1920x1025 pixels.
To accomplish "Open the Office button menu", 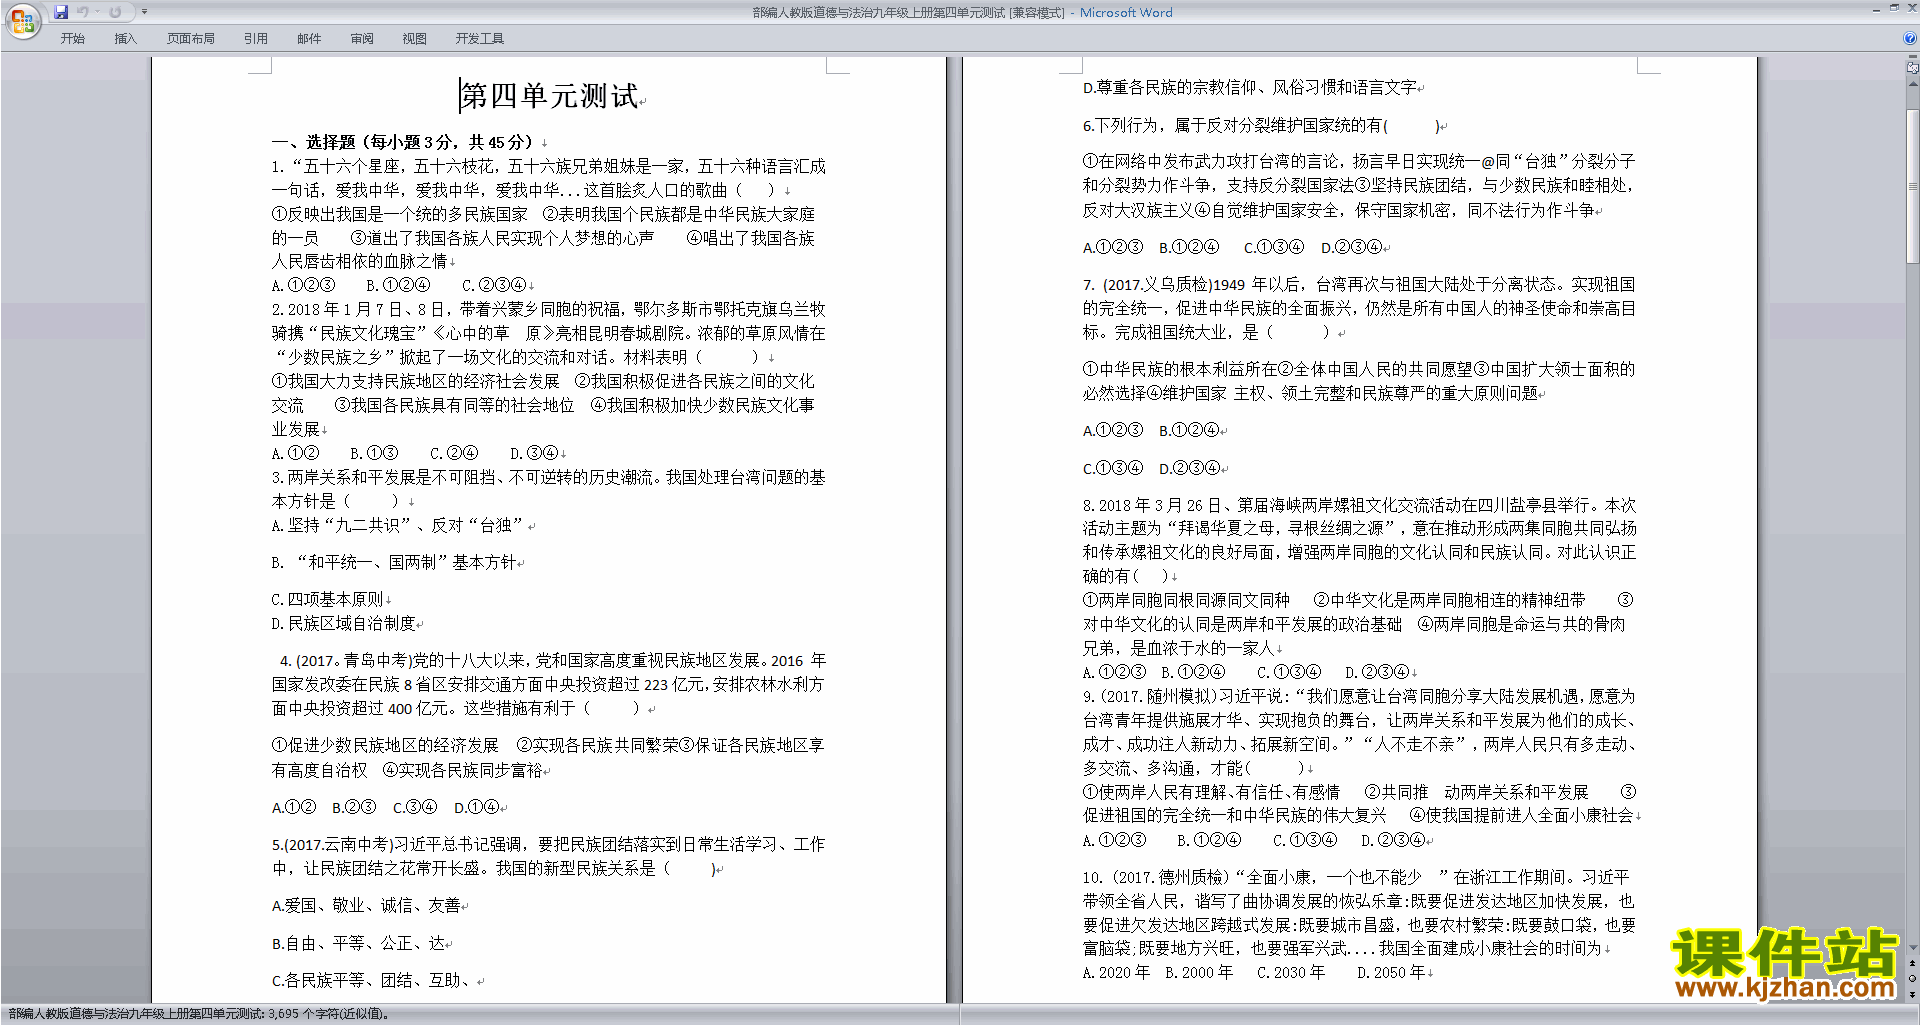I will [23, 21].
